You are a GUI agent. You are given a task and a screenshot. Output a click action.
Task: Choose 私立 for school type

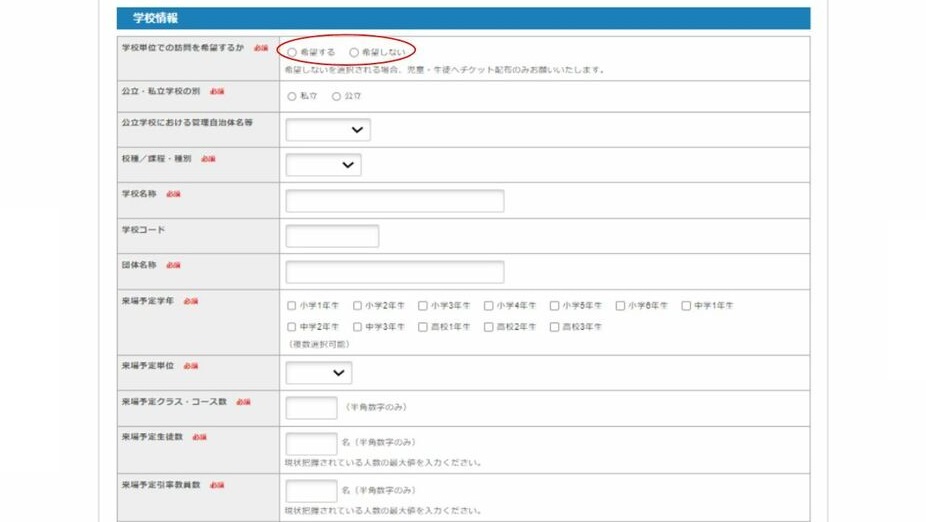click(292, 97)
